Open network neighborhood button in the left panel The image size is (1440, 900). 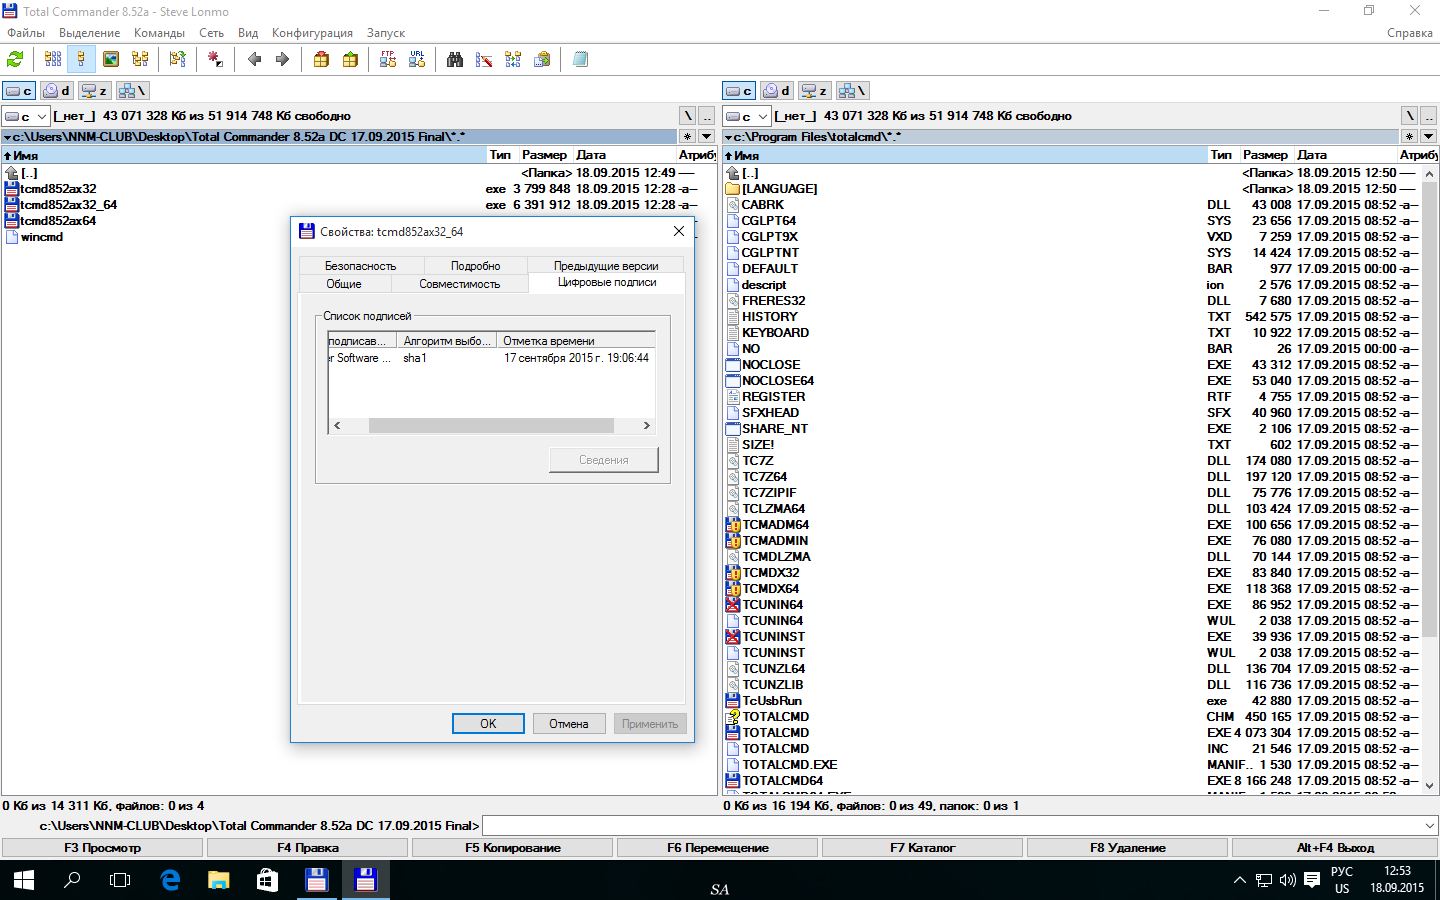coord(132,91)
